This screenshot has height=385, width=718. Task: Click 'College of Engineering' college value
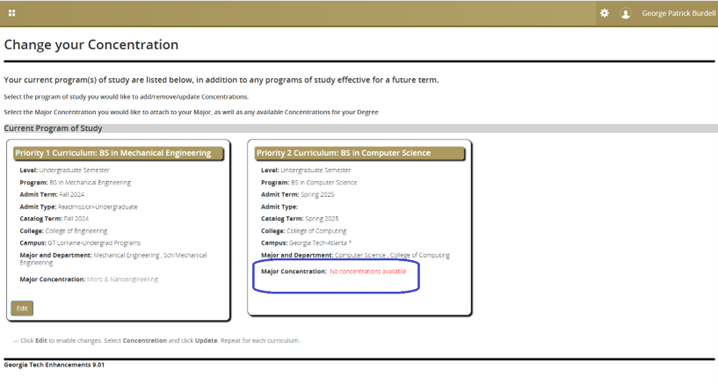click(76, 231)
